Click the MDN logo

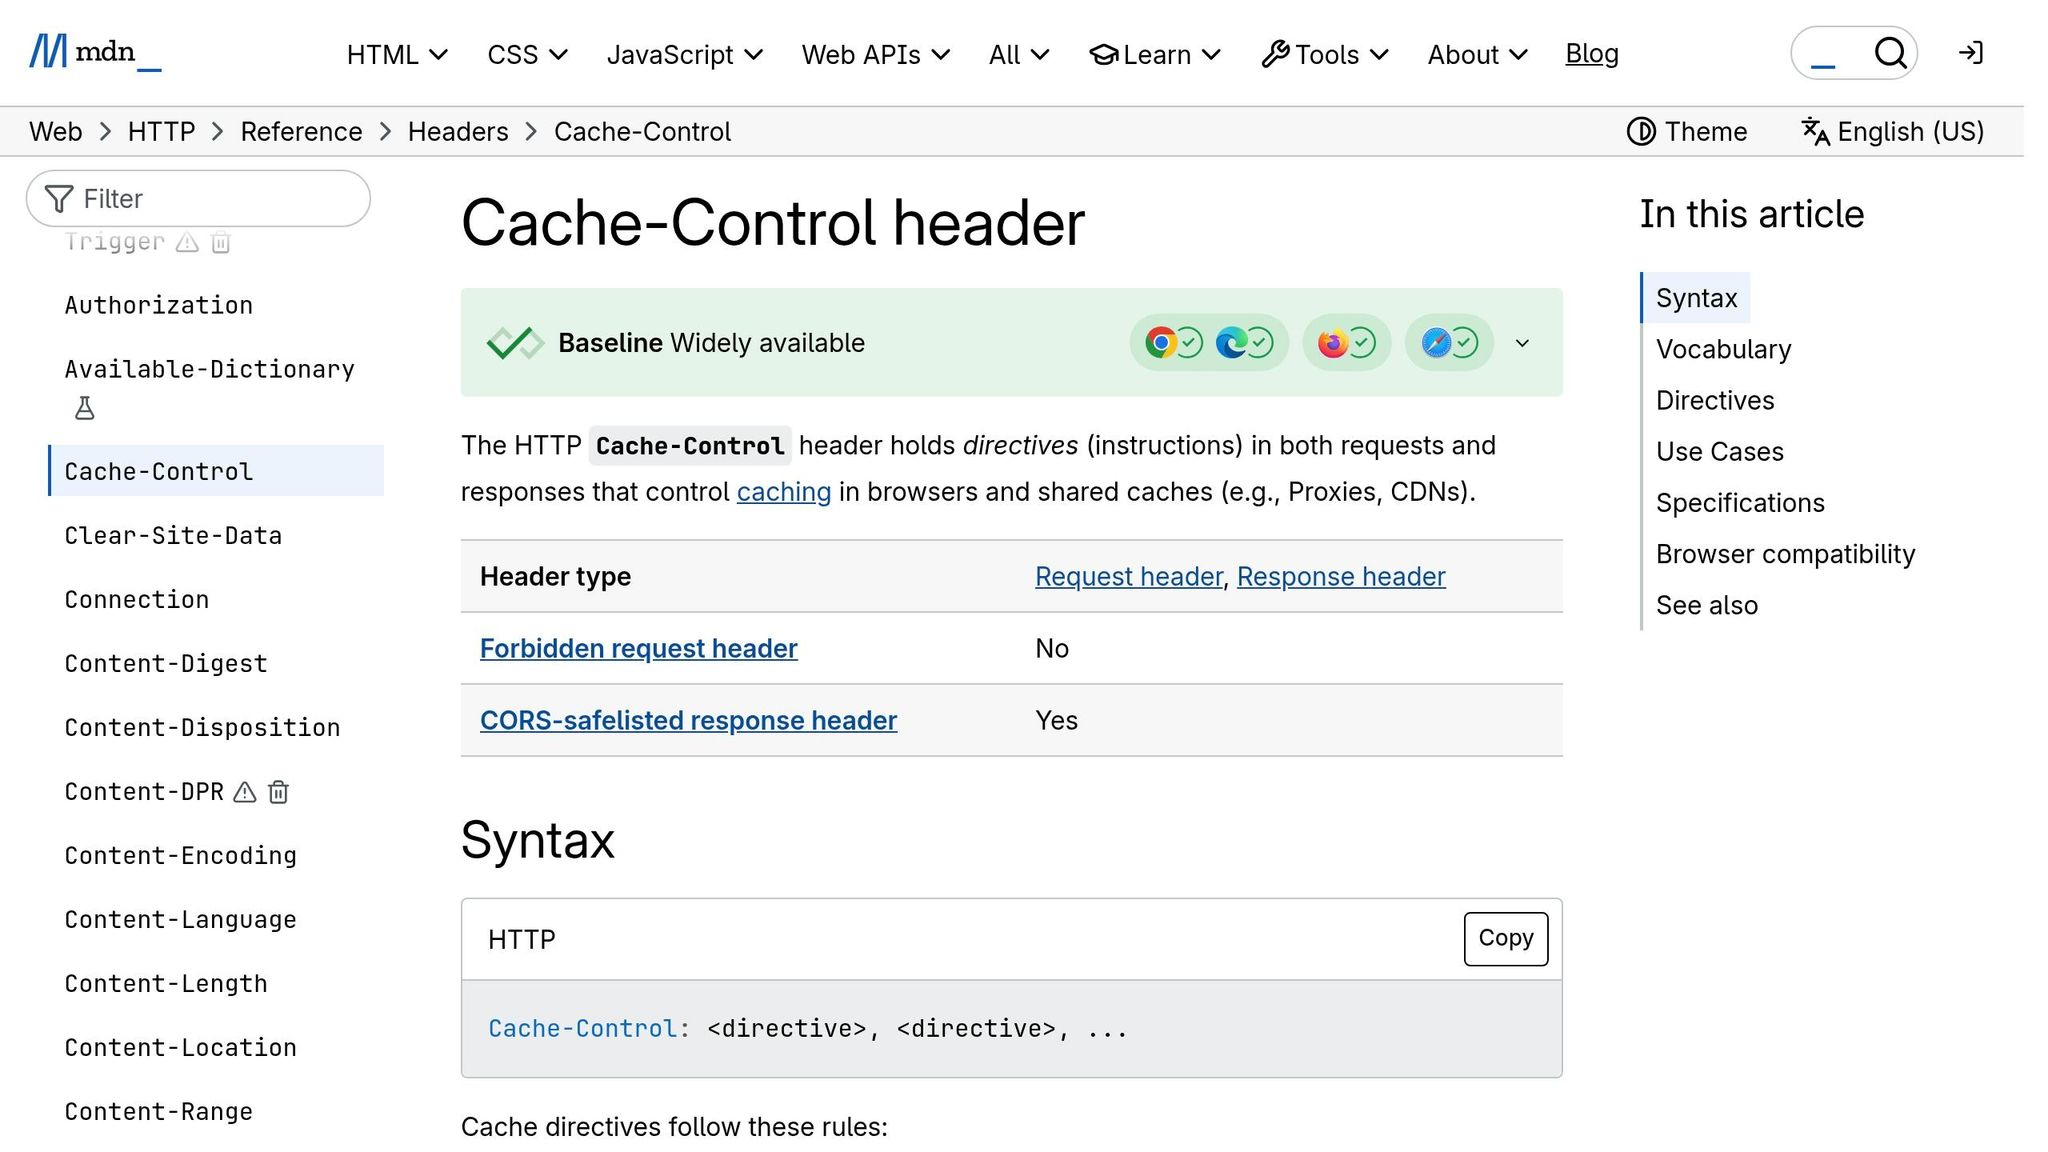click(95, 52)
